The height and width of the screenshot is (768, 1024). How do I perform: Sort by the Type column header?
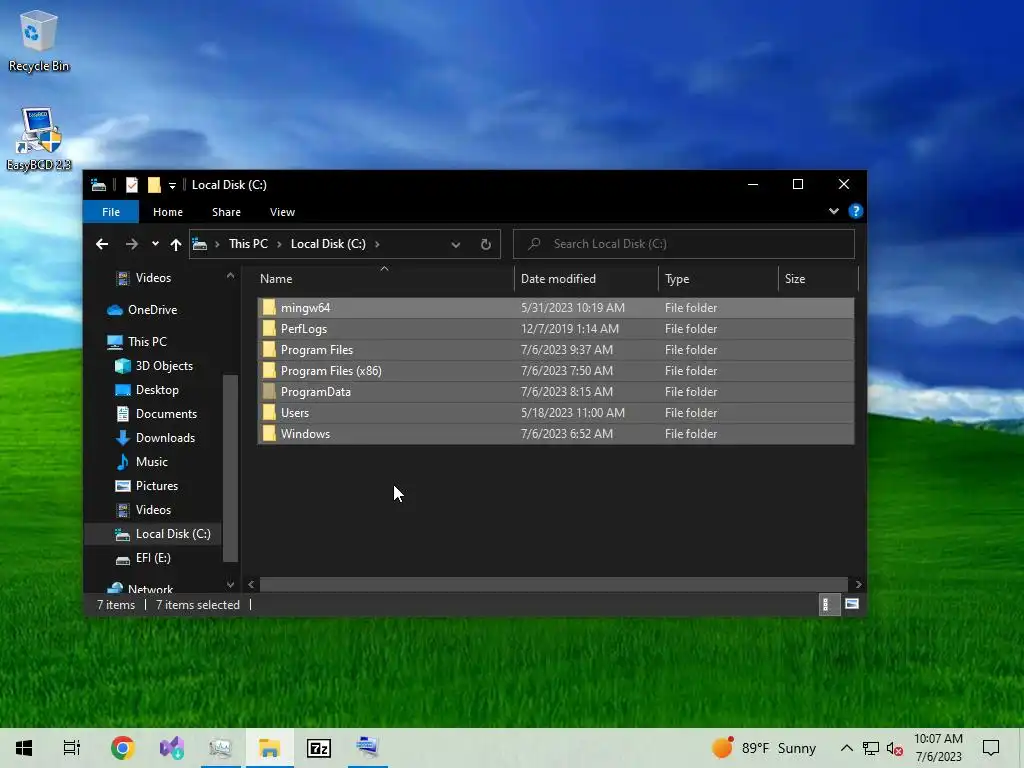point(718,279)
